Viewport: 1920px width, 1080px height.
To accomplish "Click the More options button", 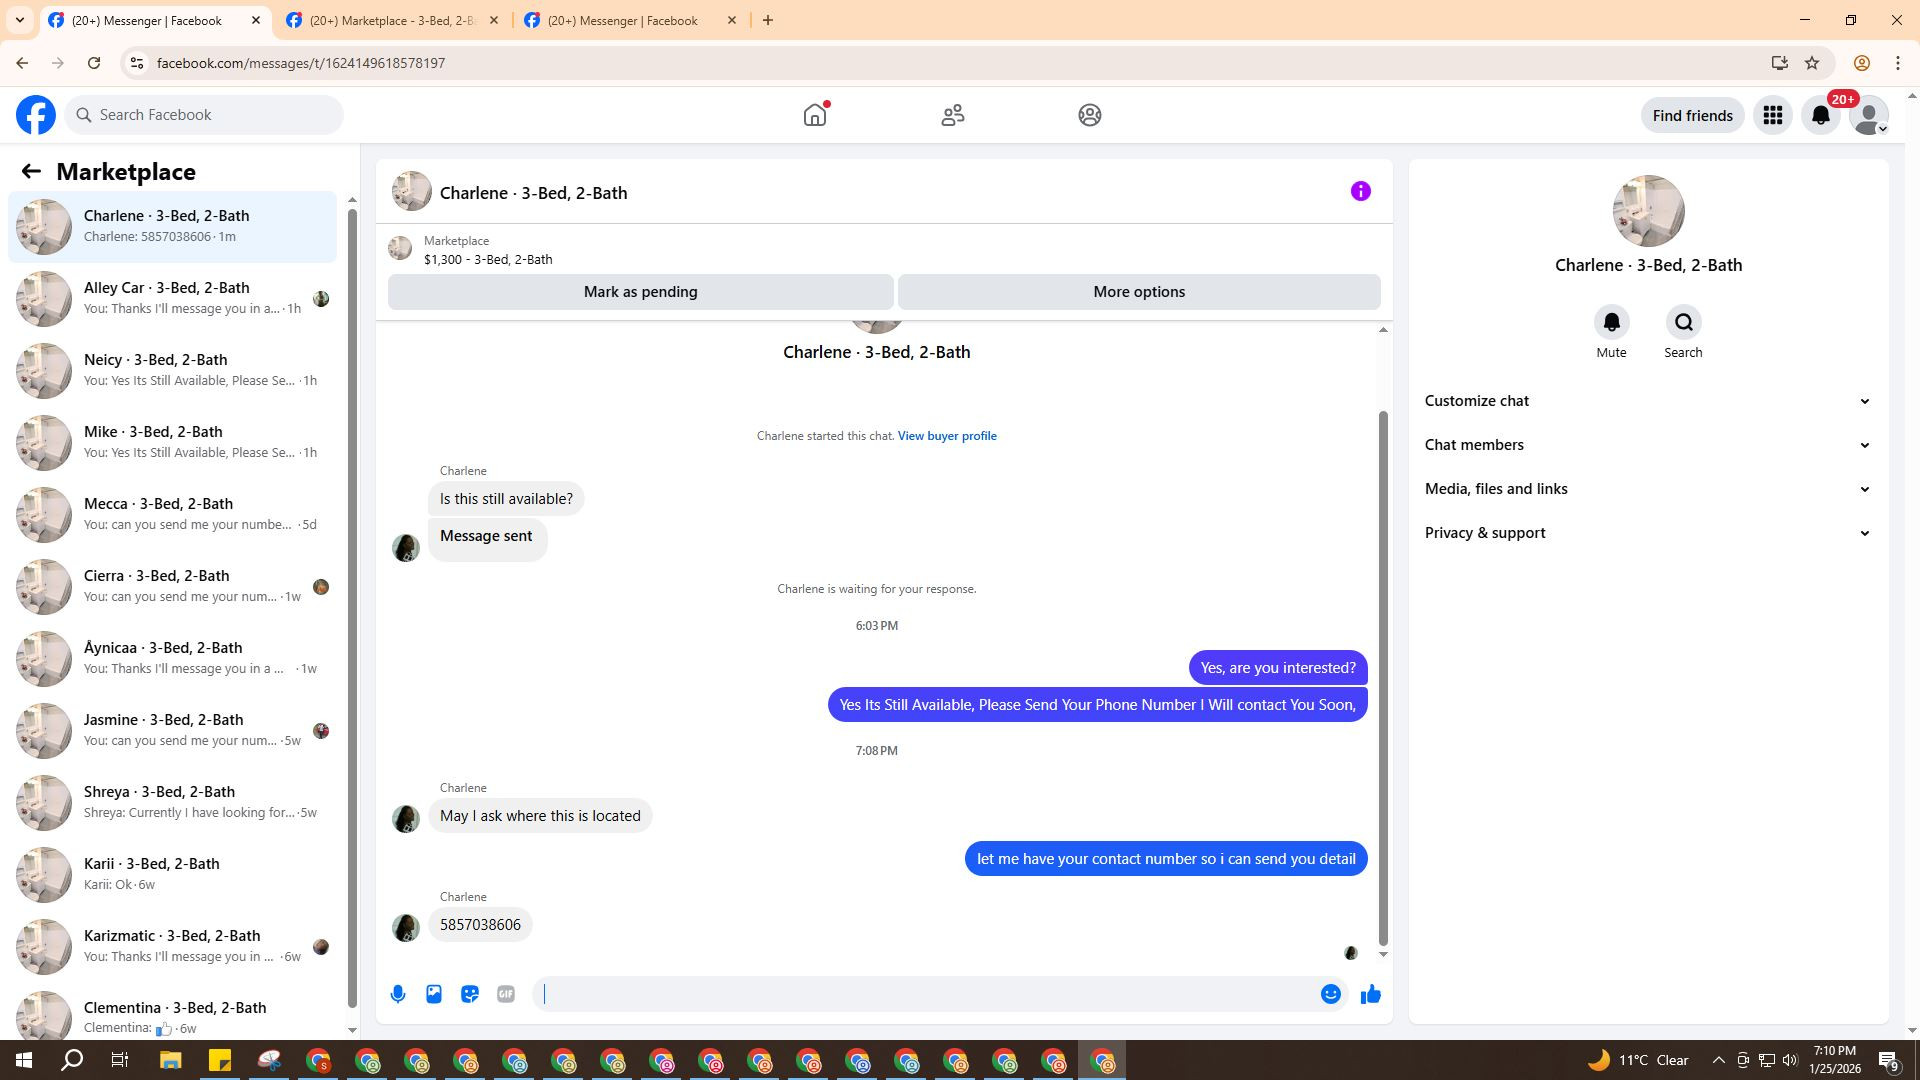I will pos(1139,292).
